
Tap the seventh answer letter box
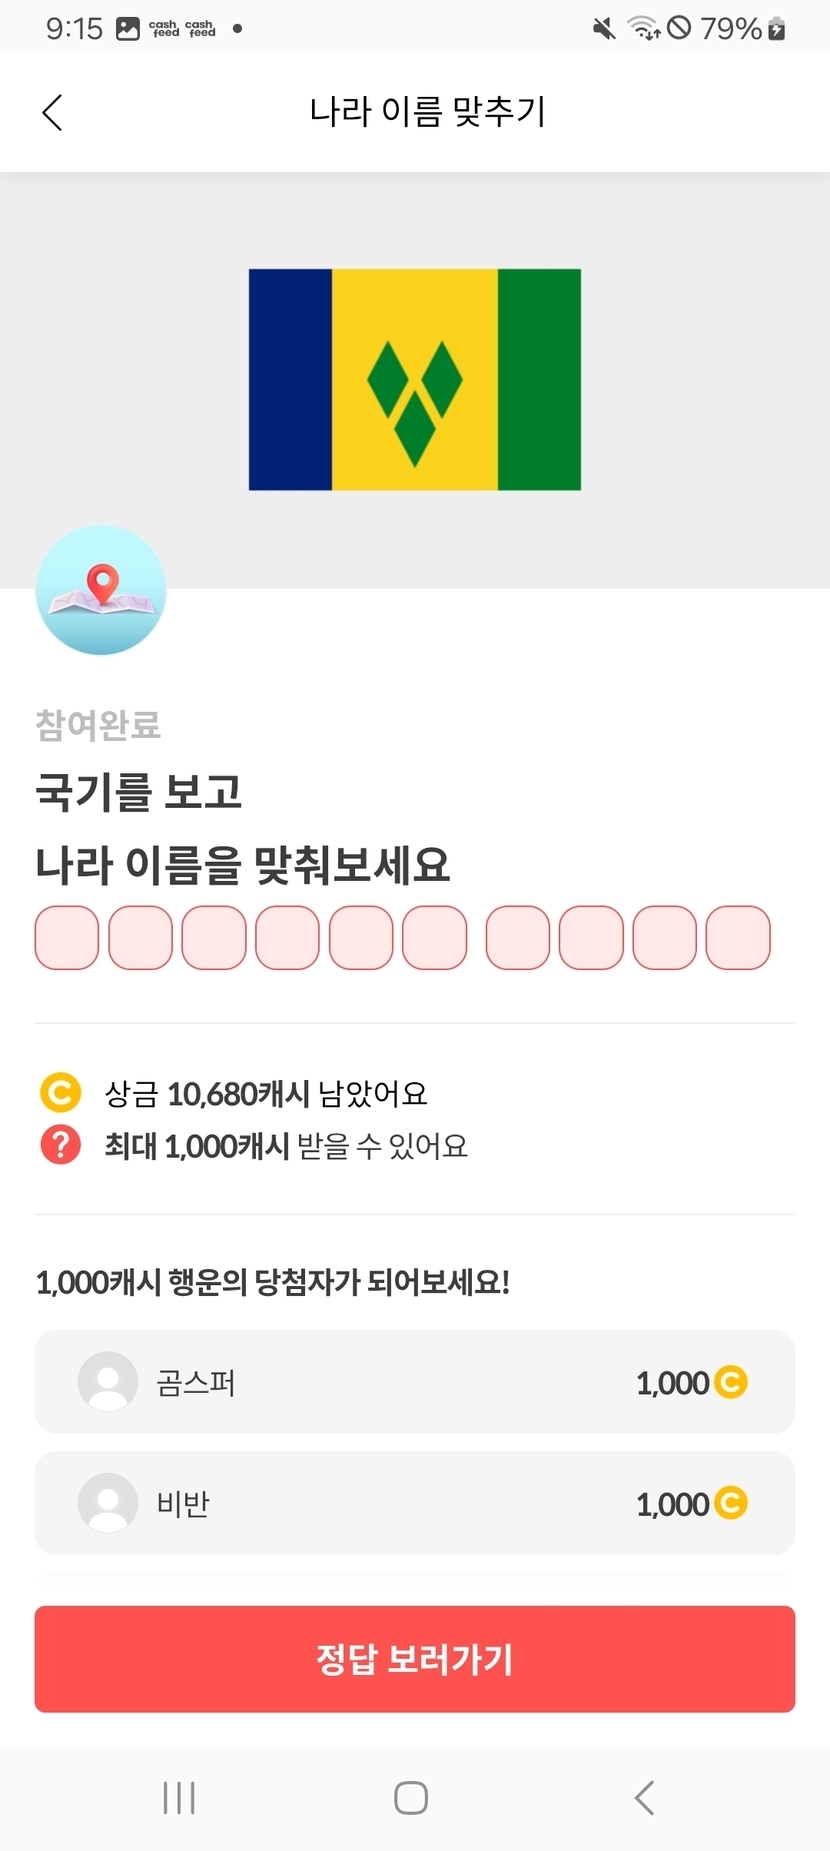(518, 938)
